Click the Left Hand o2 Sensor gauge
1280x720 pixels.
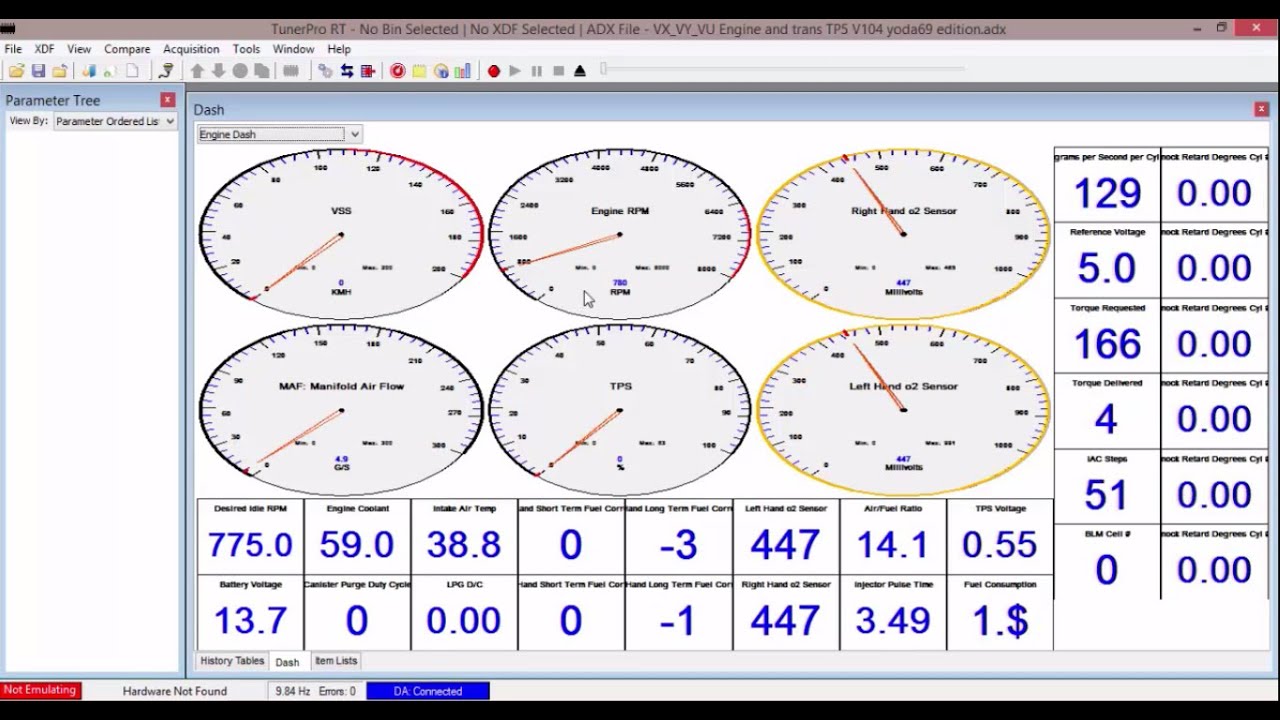(903, 409)
